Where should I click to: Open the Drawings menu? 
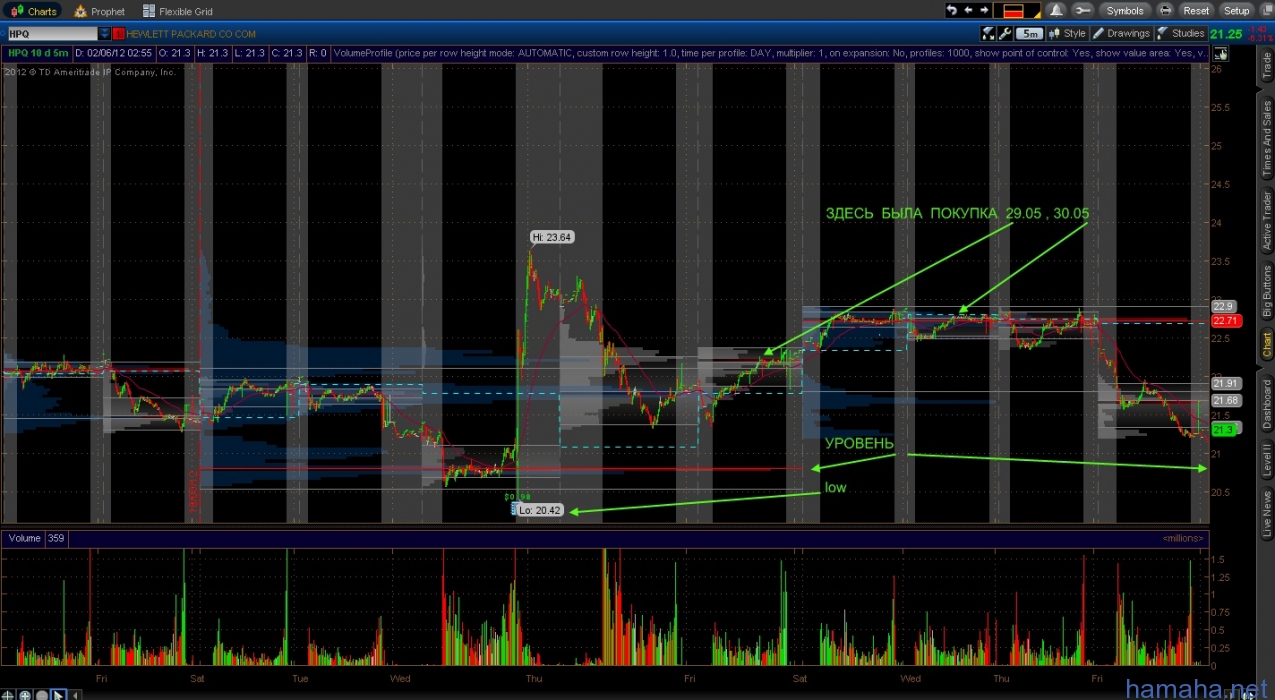pos(1121,33)
